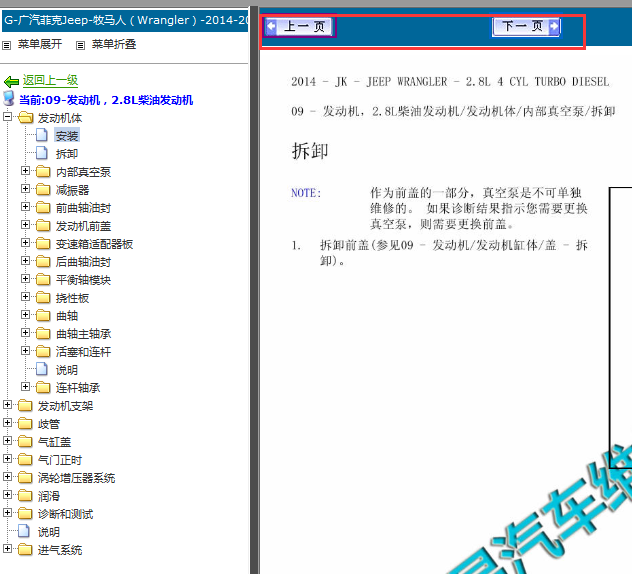The width and height of the screenshot is (632, 574).
Task: Collapse the 发动机体 tree node
Action: coord(7,117)
